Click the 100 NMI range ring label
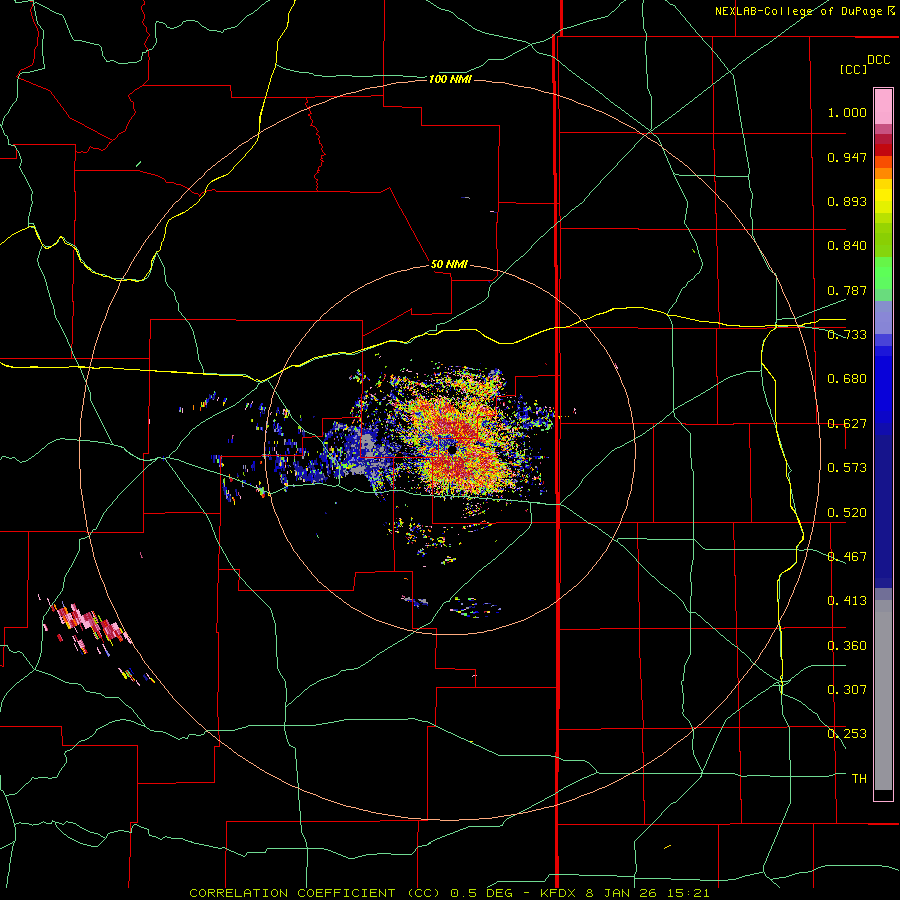 (450, 79)
